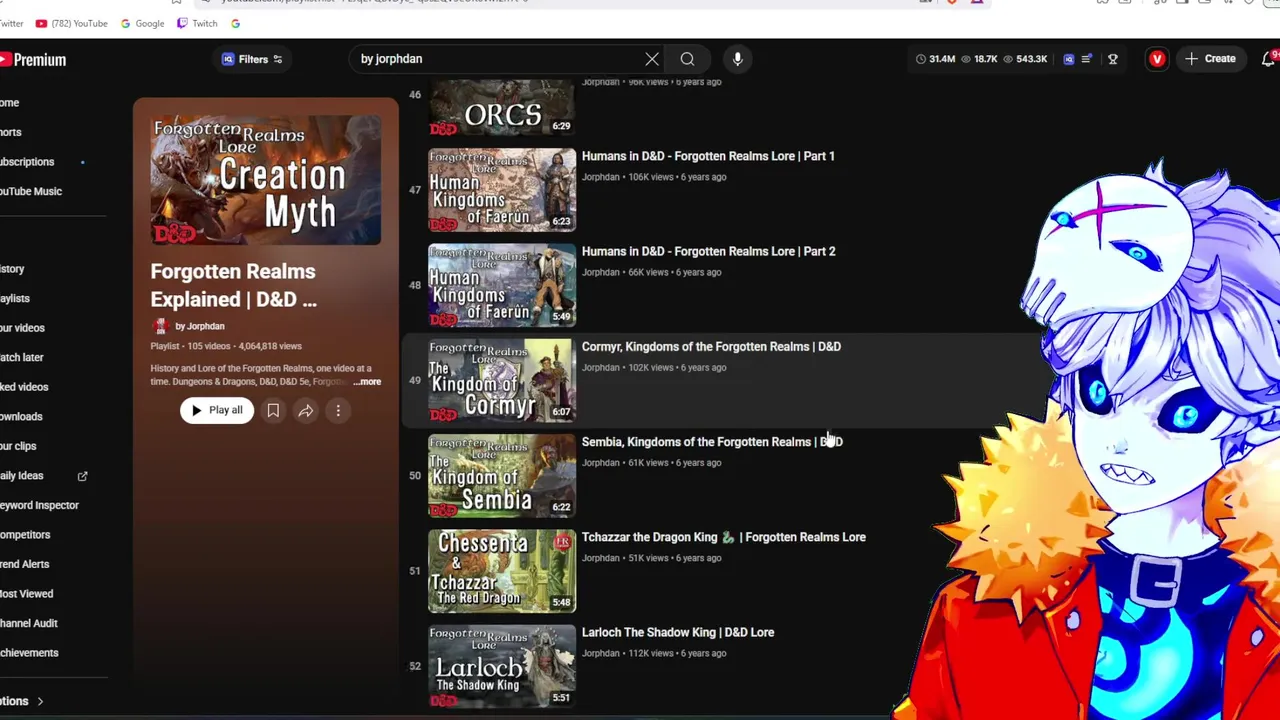Screen dimensions: 1280x720
Task: Play all videos in the playlist
Action: coord(217,410)
